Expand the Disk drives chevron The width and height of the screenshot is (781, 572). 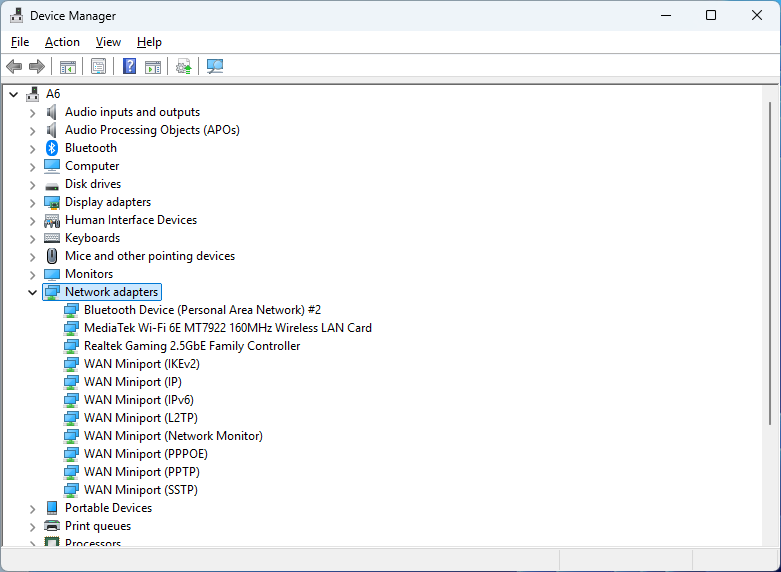point(32,185)
